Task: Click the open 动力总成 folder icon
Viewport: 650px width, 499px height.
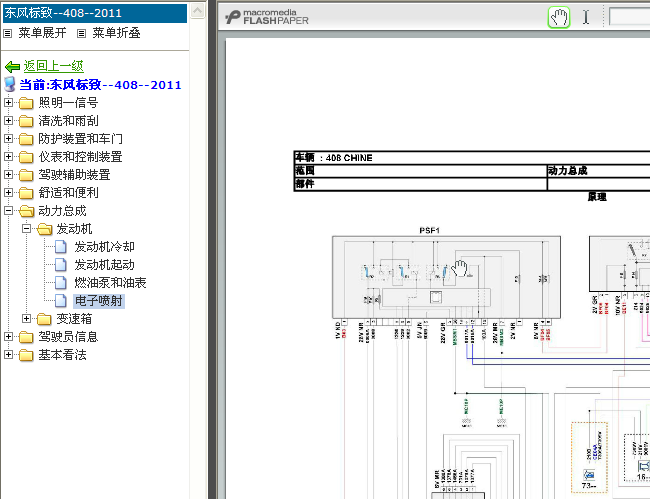Action: click(x=27, y=211)
